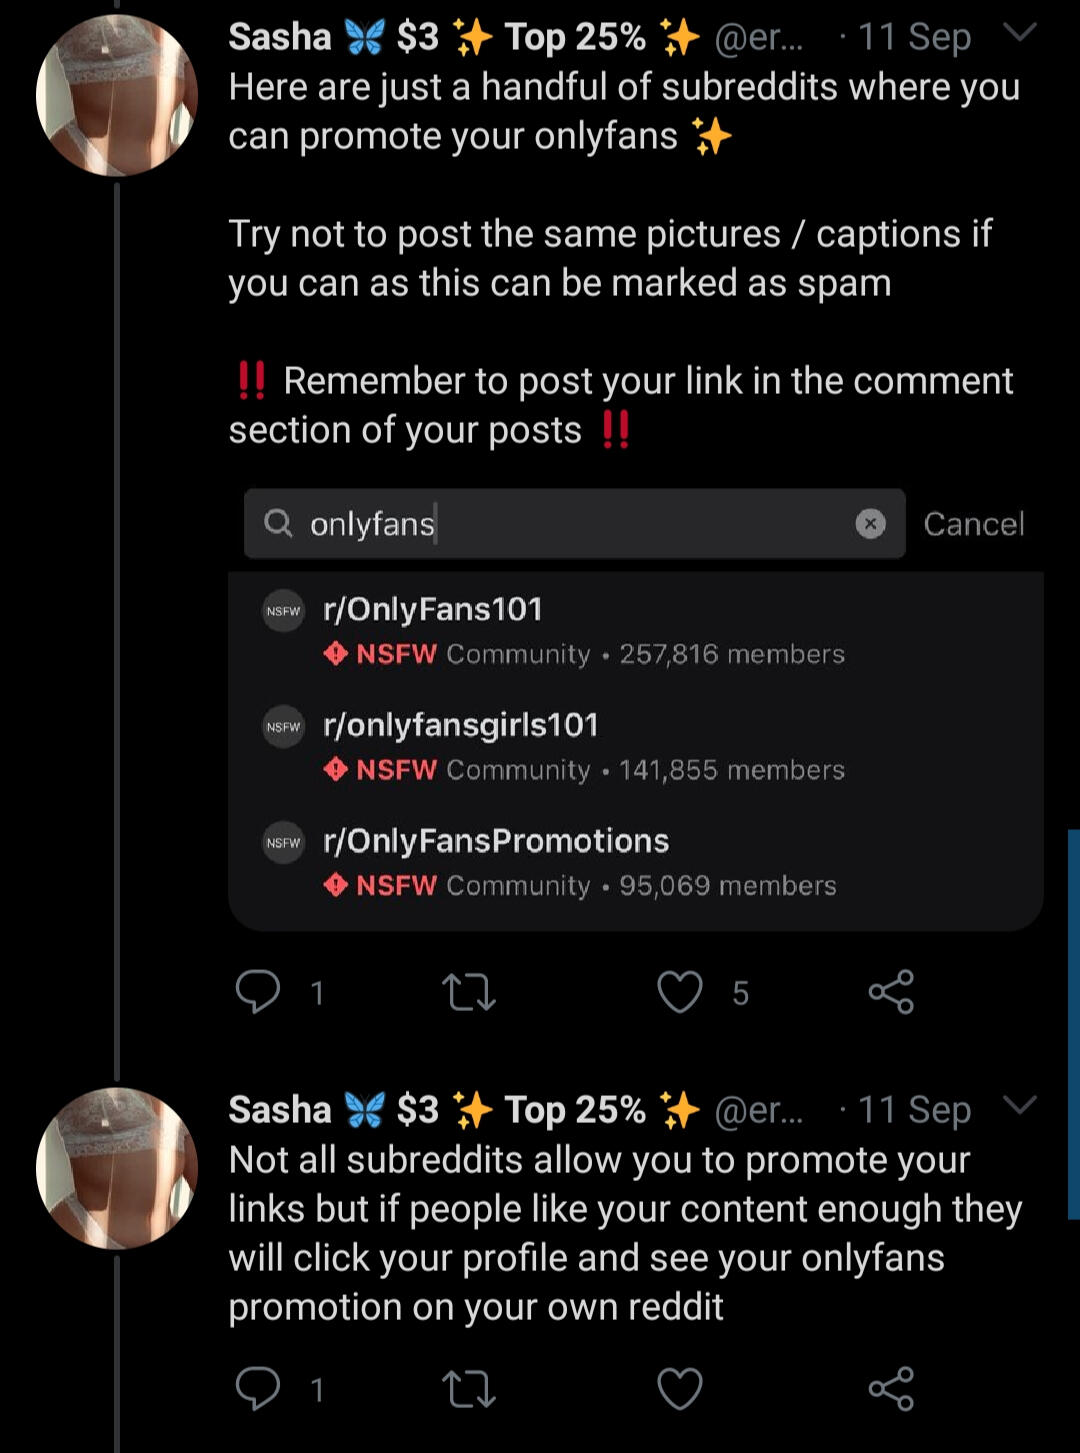Like the second tweet about subreddit links
Image resolution: width=1080 pixels, height=1453 pixels.
680,1389
